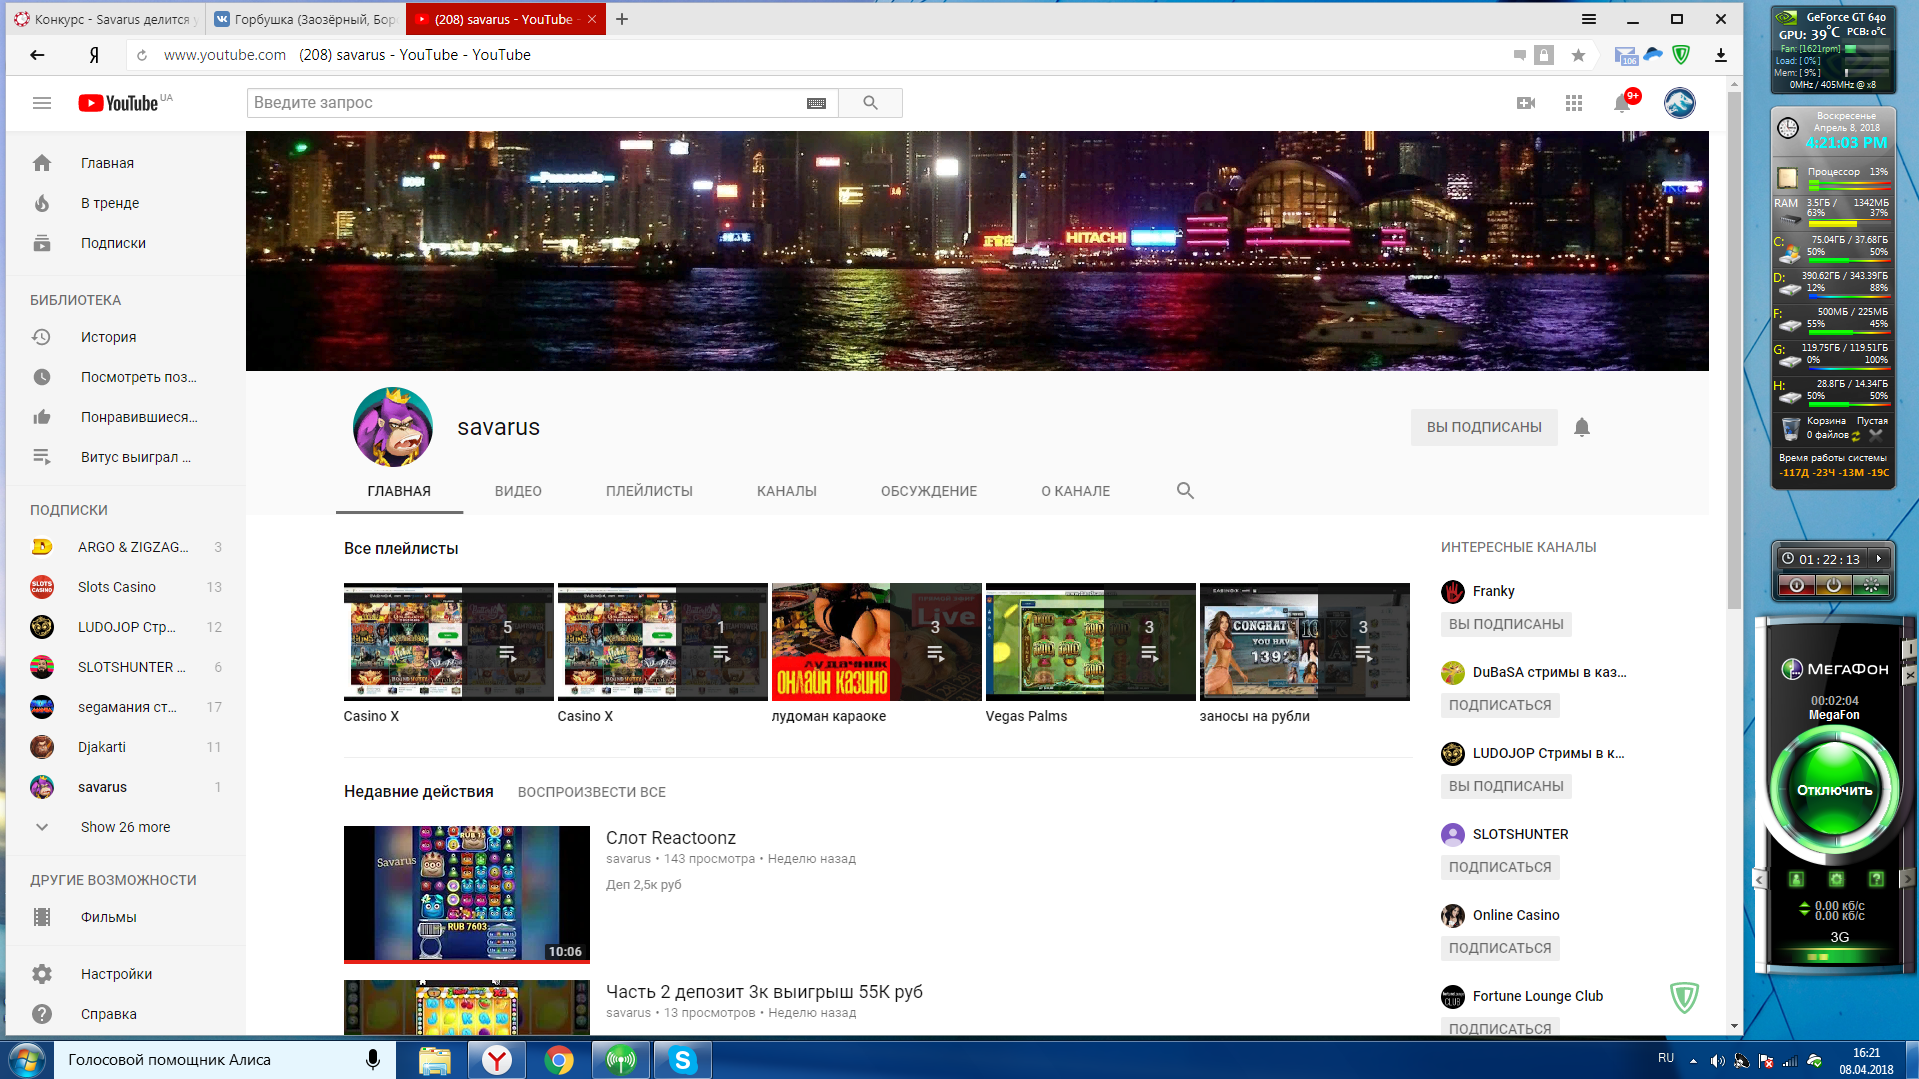Image resolution: width=1919 pixels, height=1079 pixels.
Task: Click the search magnifier button
Action: pos(870,103)
